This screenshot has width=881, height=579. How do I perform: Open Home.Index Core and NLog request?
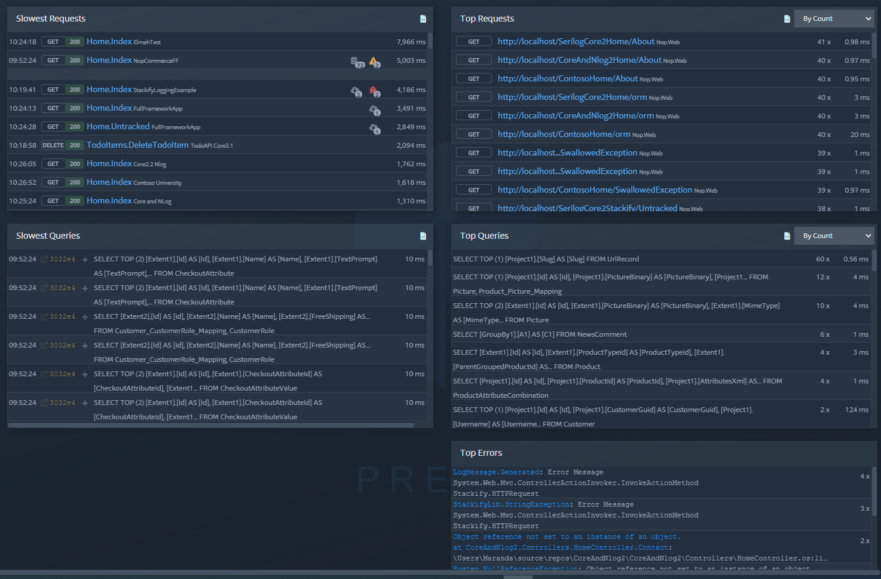click(109, 200)
